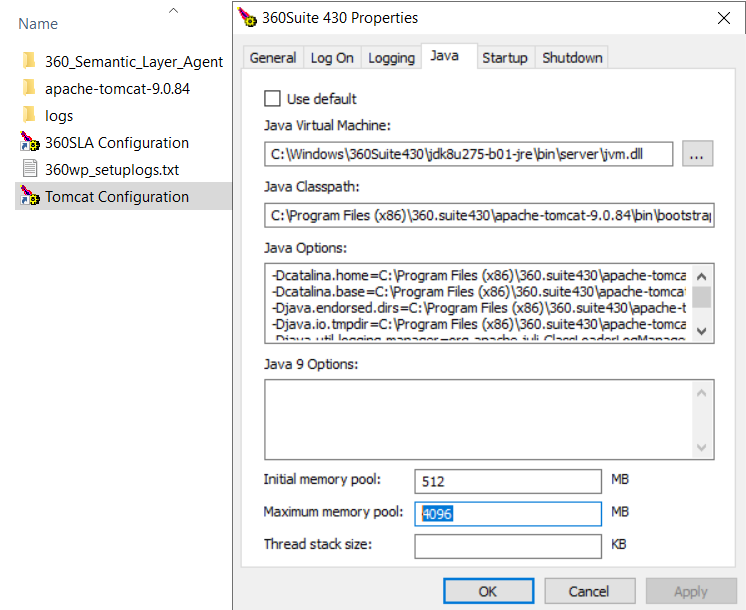Select the -Djava.io.tmpdir option line
Screen dimensions: 746x610
click(479, 324)
